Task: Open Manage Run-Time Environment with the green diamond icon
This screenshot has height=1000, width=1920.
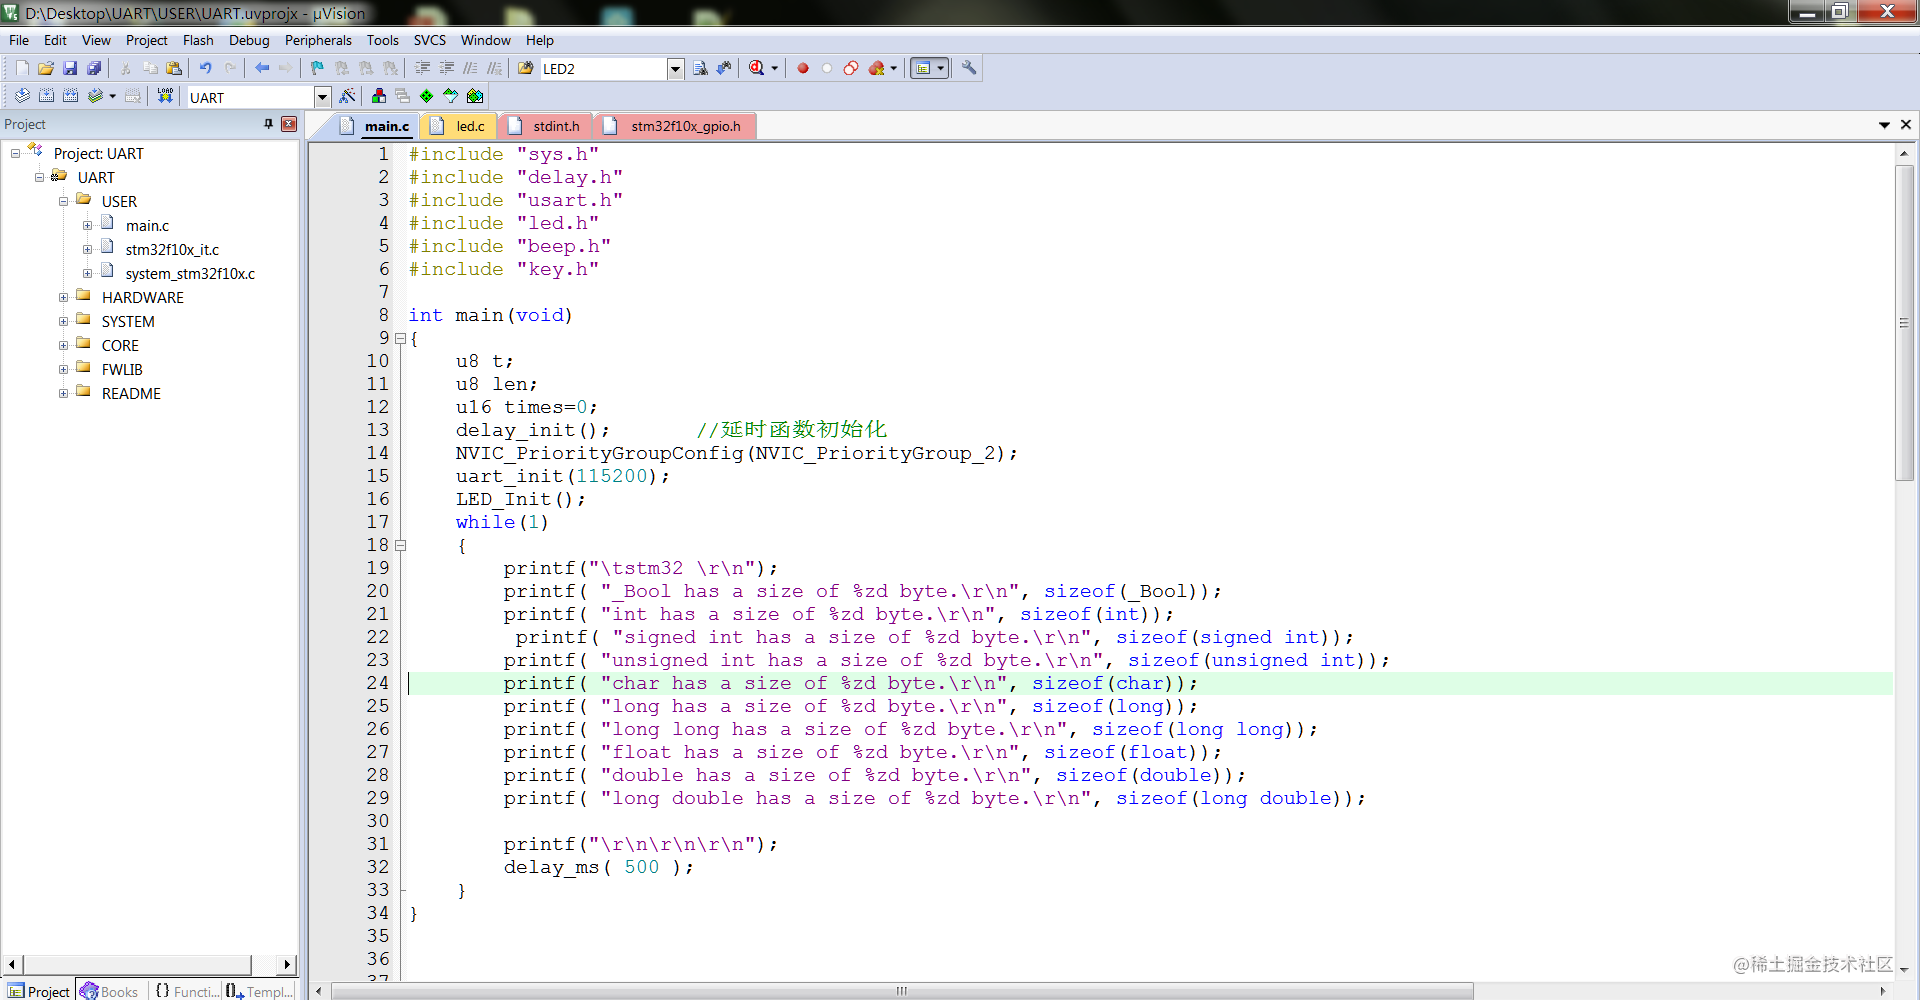Action: (x=427, y=96)
